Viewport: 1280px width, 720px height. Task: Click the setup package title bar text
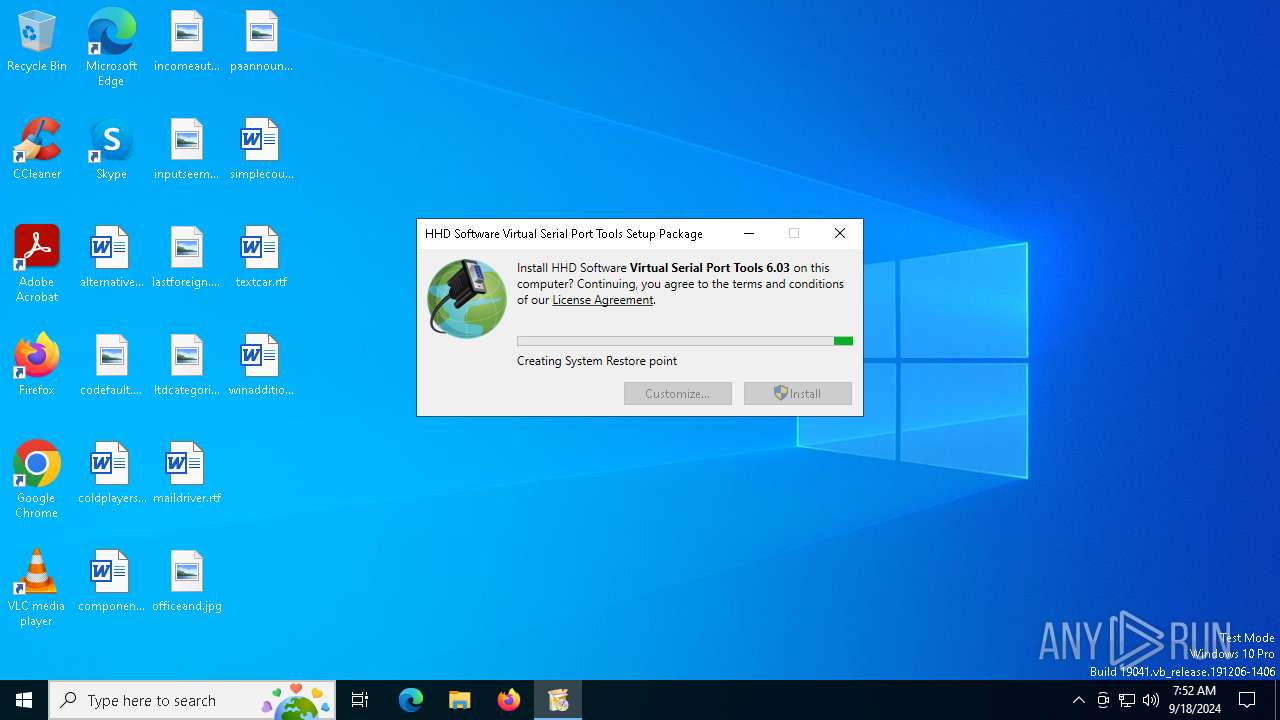point(564,234)
